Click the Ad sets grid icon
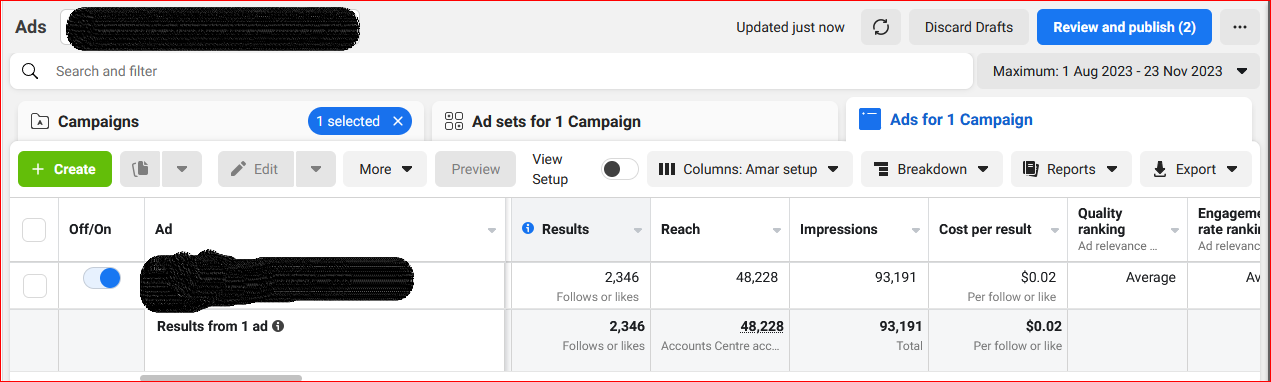The image size is (1271, 382). pos(453,121)
